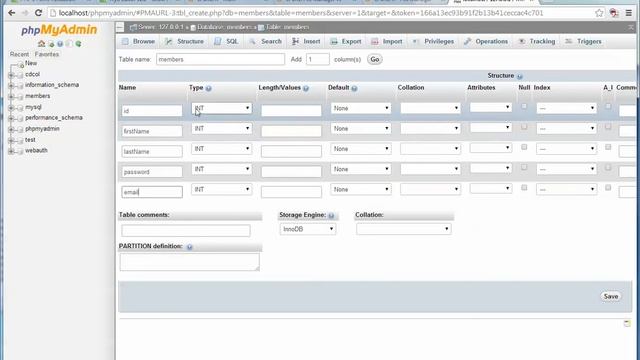
Task: Open the Search tab
Action: [265, 42]
